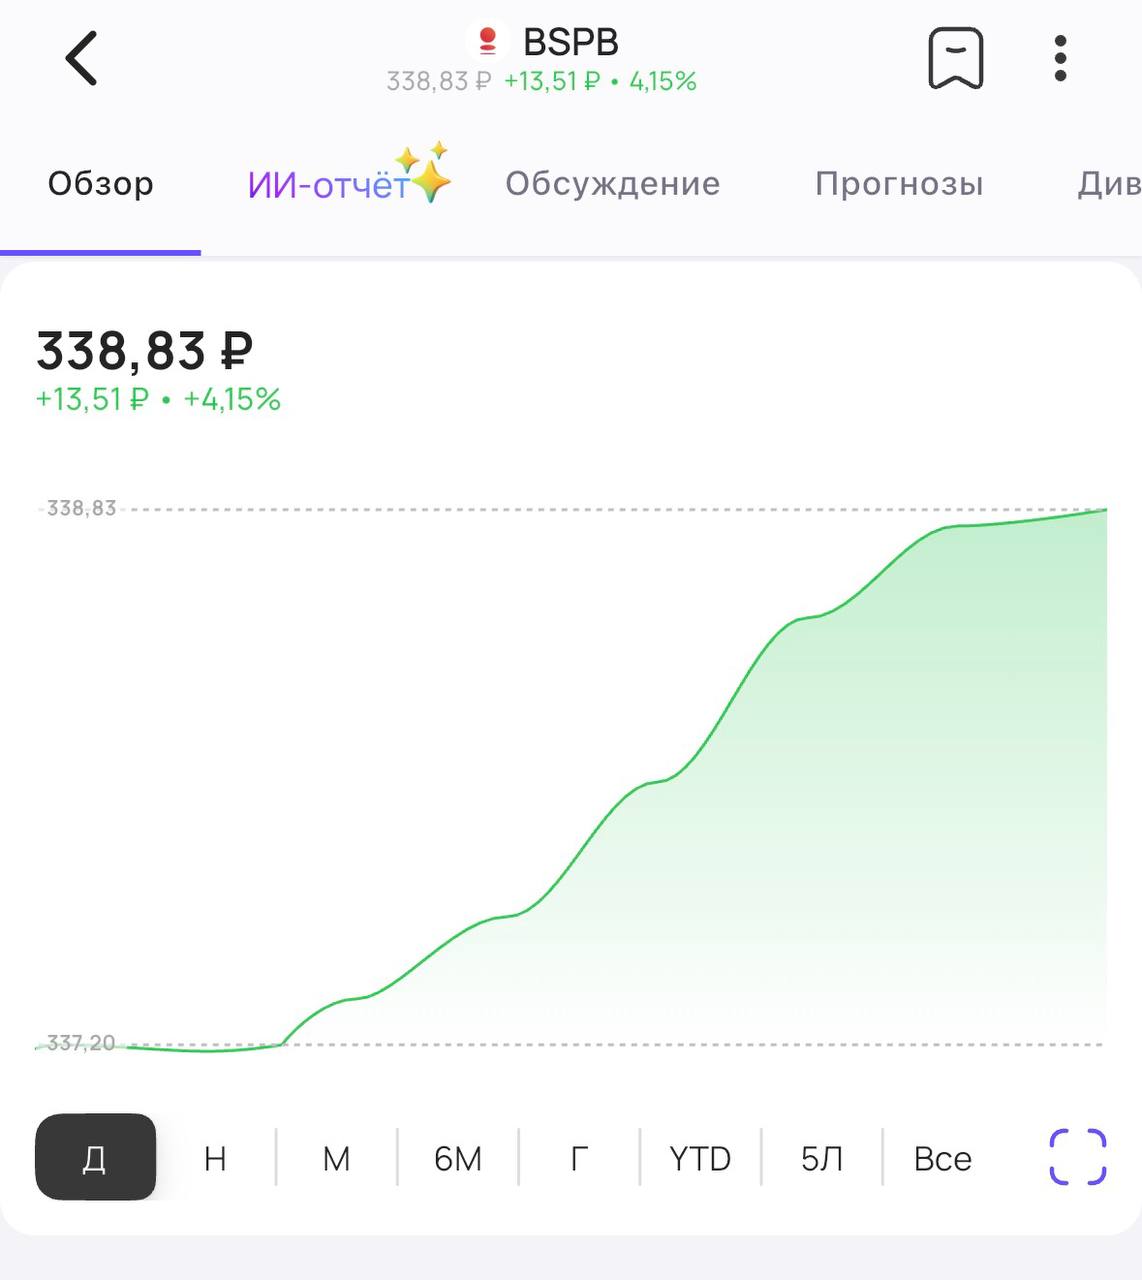Switch the chart to Н weekly period
The image size is (1142, 1280).
215,1158
